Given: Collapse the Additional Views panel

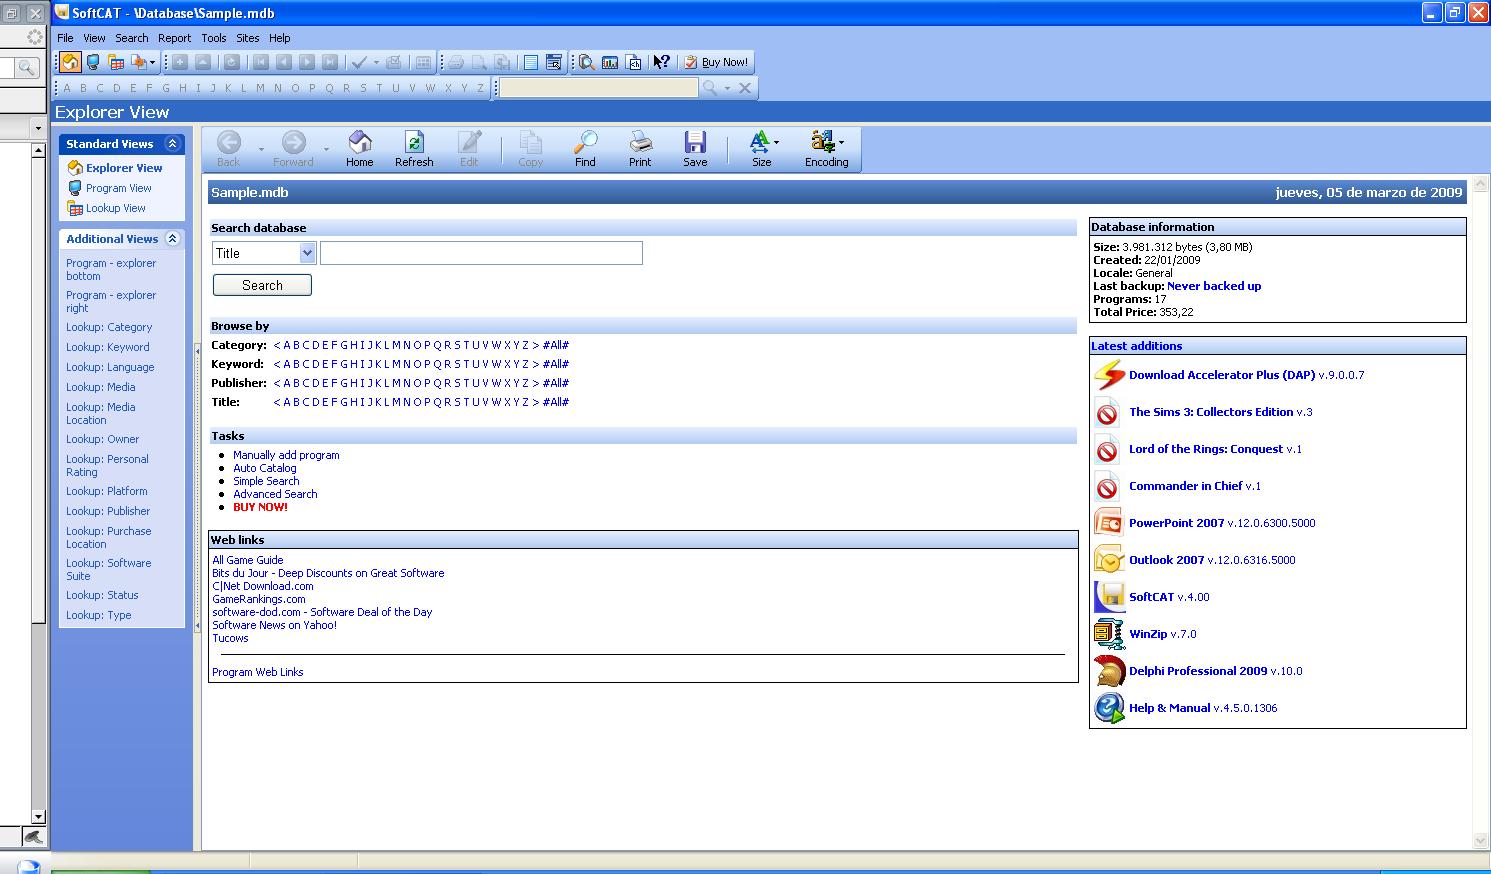Looking at the screenshot, I should tap(172, 239).
